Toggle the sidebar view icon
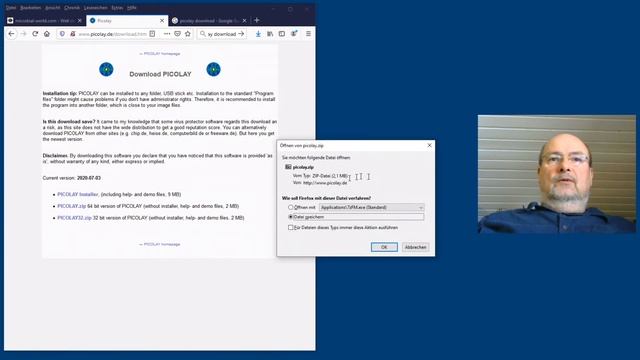This screenshot has width=640, height=360. (x=282, y=34)
